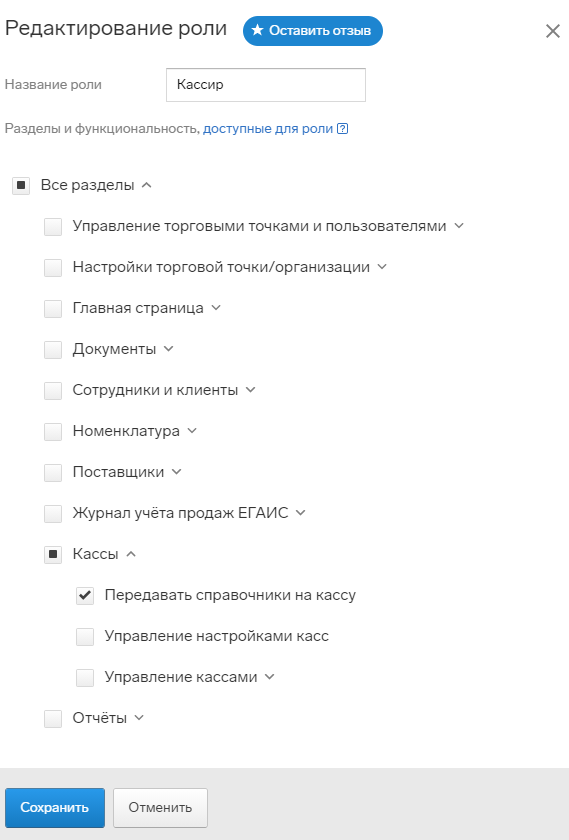Expand the Номенклатура section
Screen dimensions: 569x840
(x=192, y=431)
